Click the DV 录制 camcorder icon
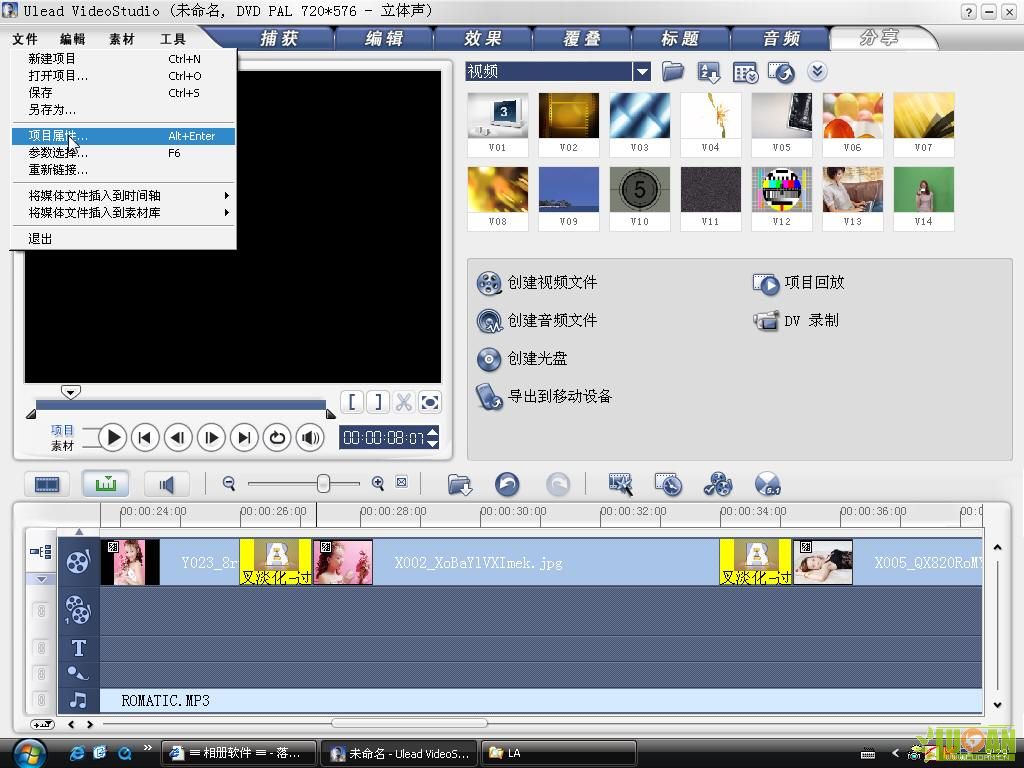1024x768 pixels. [x=766, y=321]
